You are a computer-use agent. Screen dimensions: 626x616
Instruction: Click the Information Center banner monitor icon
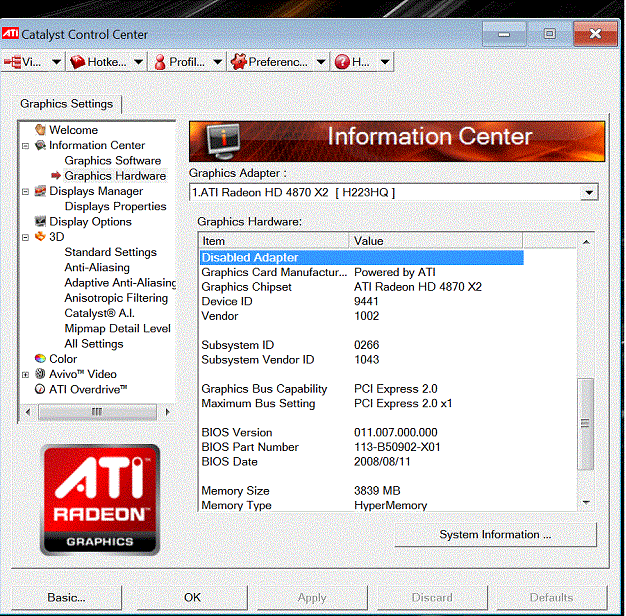(x=224, y=141)
